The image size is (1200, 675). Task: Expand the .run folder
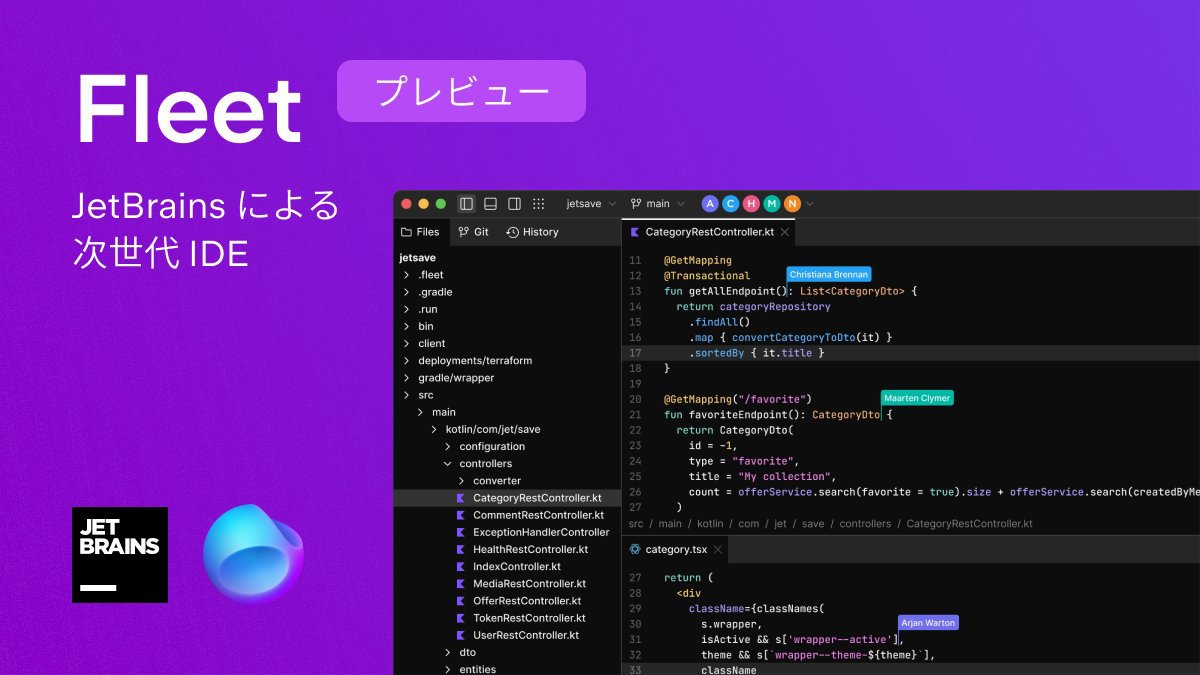pos(406,309)
